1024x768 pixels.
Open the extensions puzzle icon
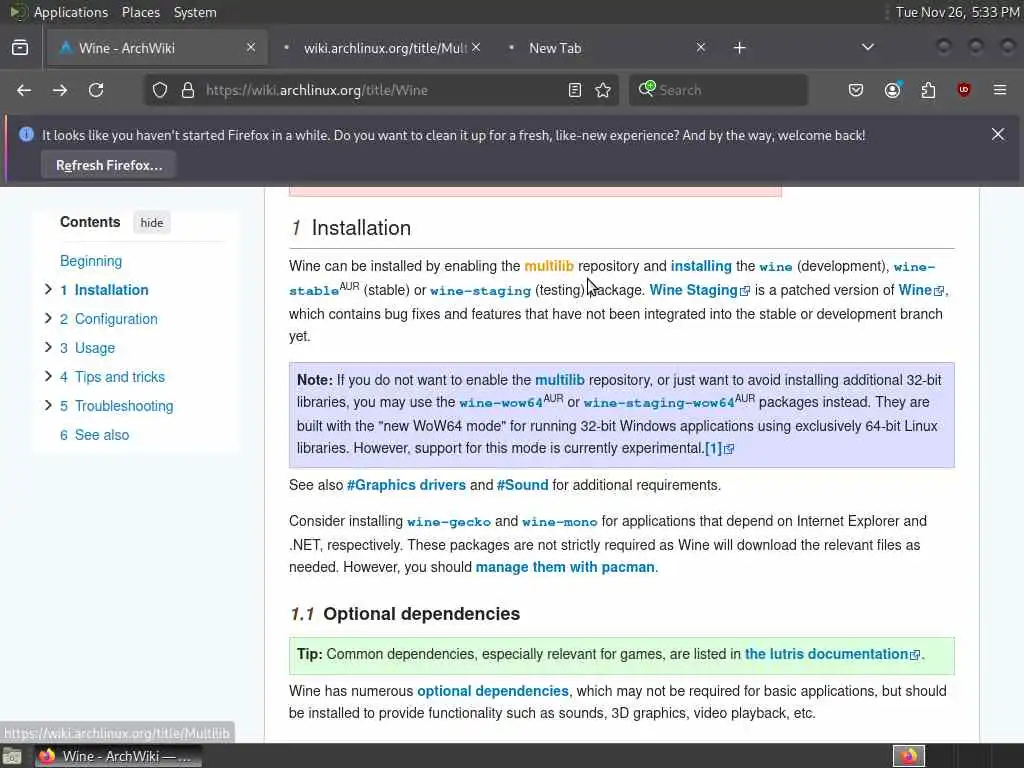[928, 90]
